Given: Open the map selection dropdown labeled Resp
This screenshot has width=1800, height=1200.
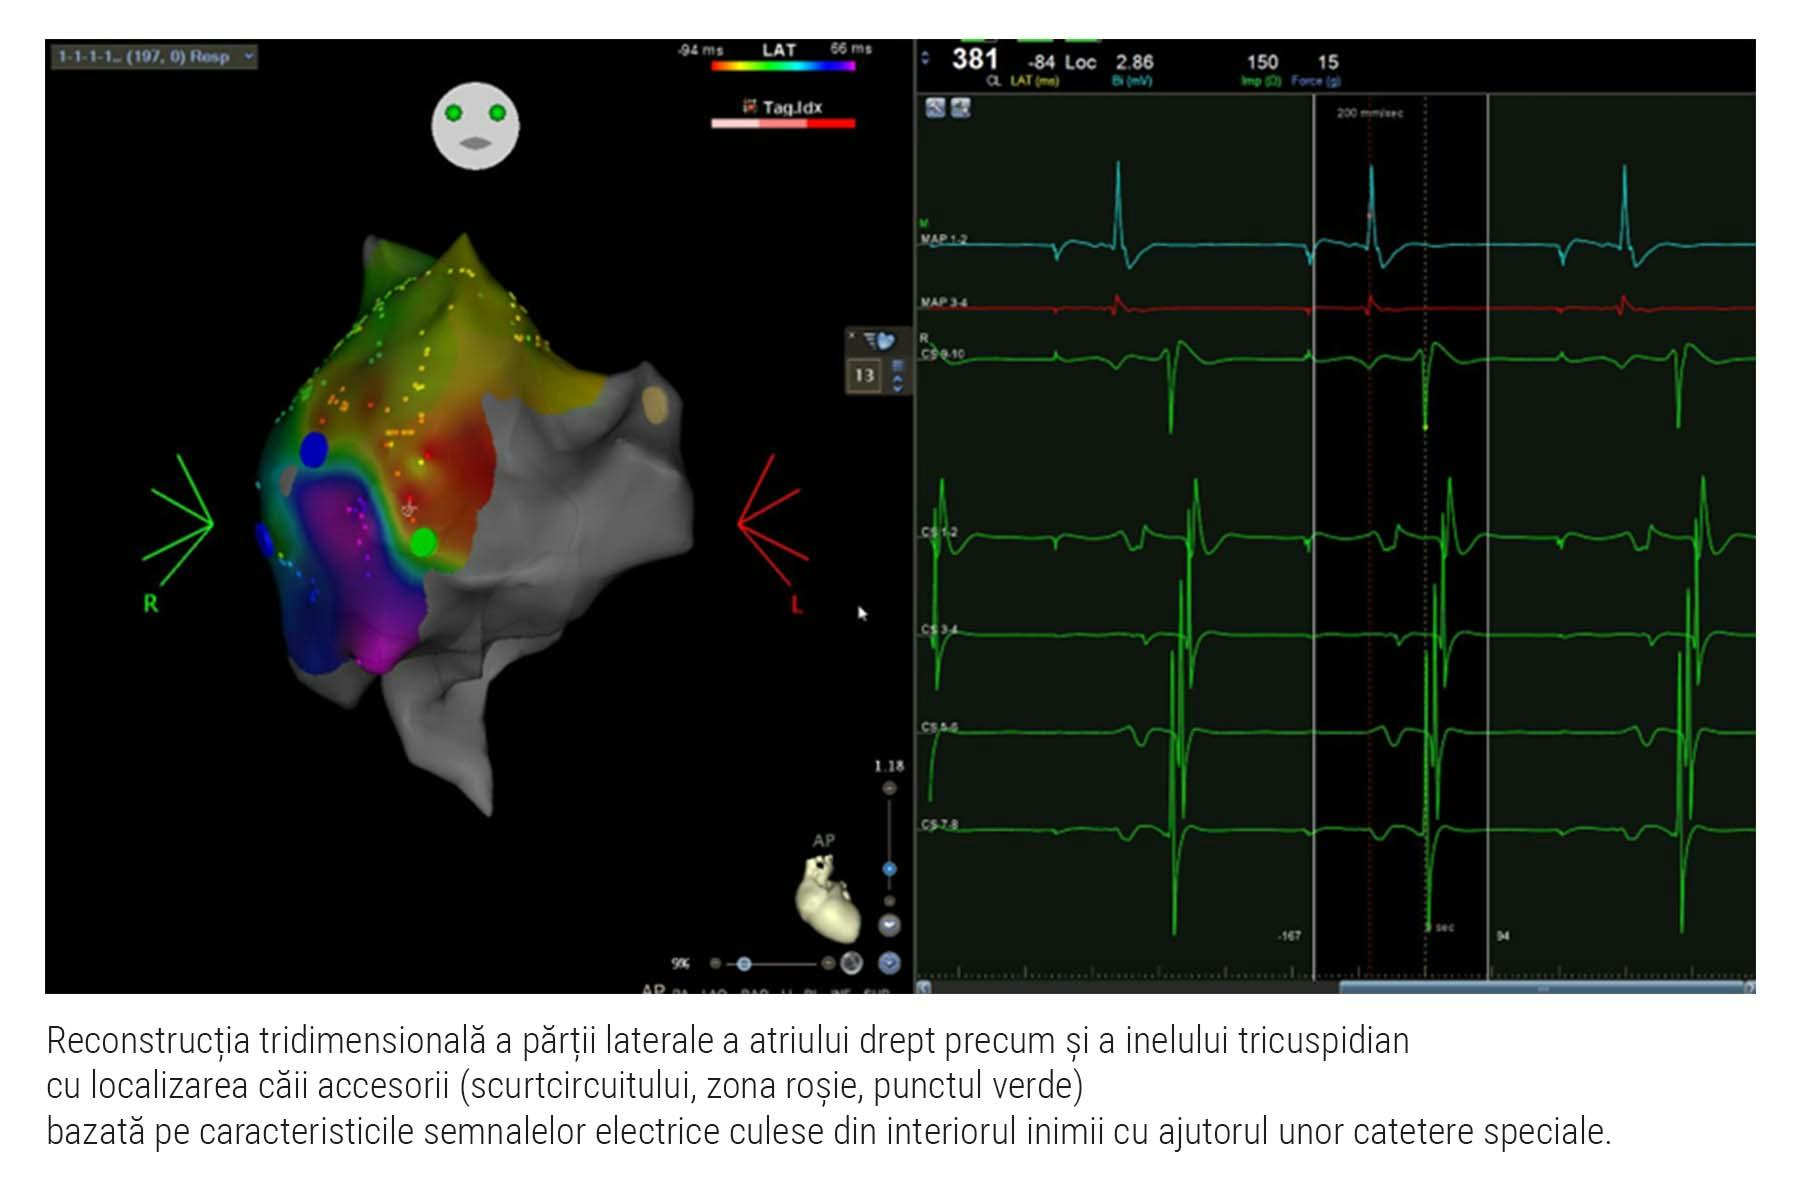Looking at the screenshot, I should coord(154,57).
